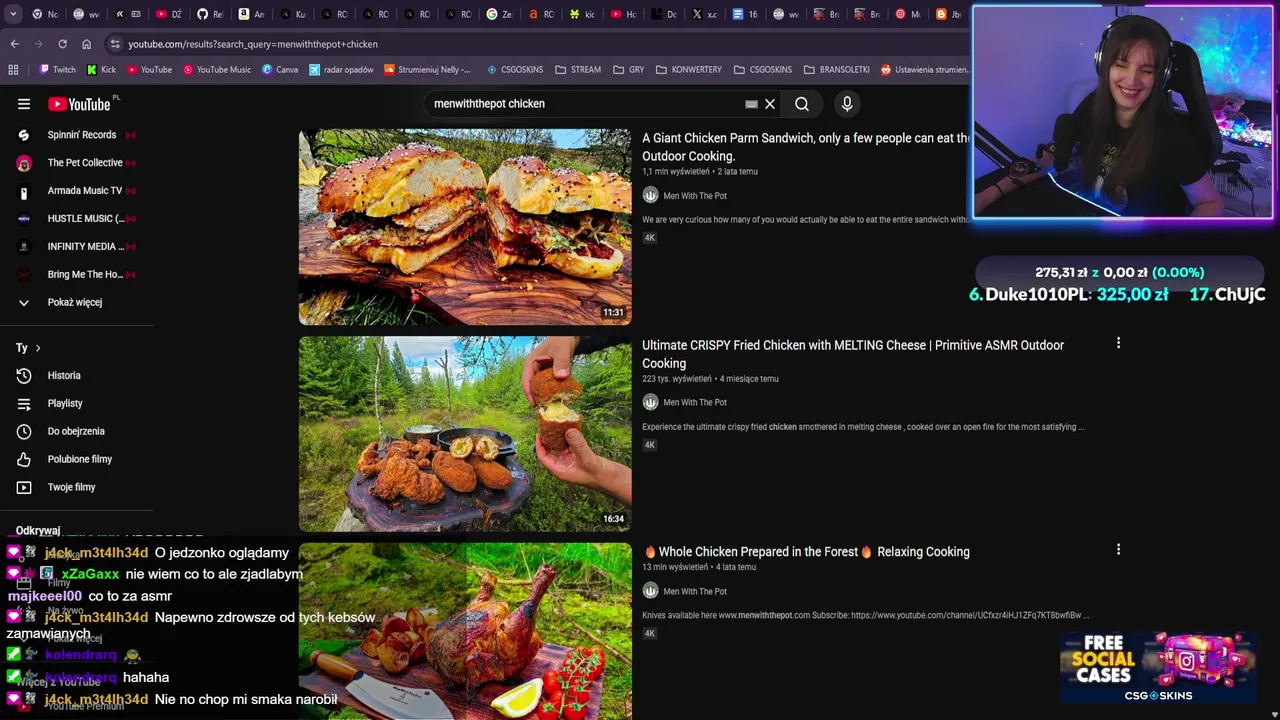
Task: Open title Whole Chicken Prepared in the Forest
Action: 807,552
